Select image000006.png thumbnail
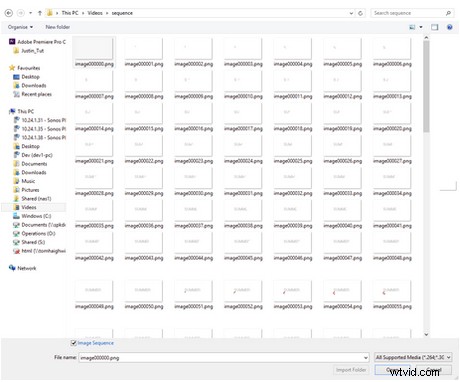Screen dimensions: 460x382 tap(392, 48)
